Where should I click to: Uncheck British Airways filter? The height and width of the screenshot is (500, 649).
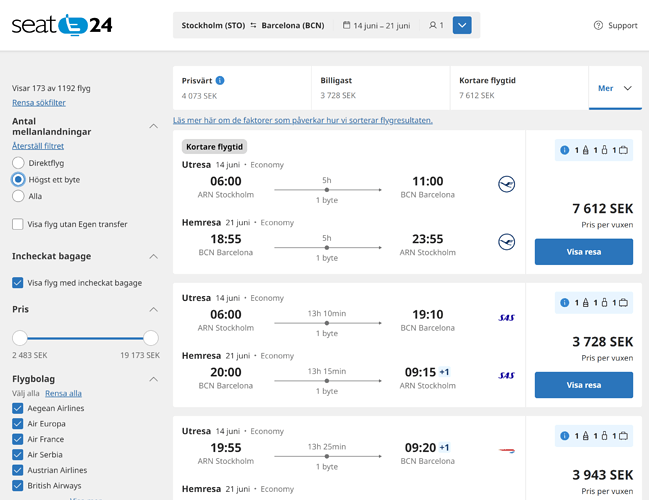point(17,486)
